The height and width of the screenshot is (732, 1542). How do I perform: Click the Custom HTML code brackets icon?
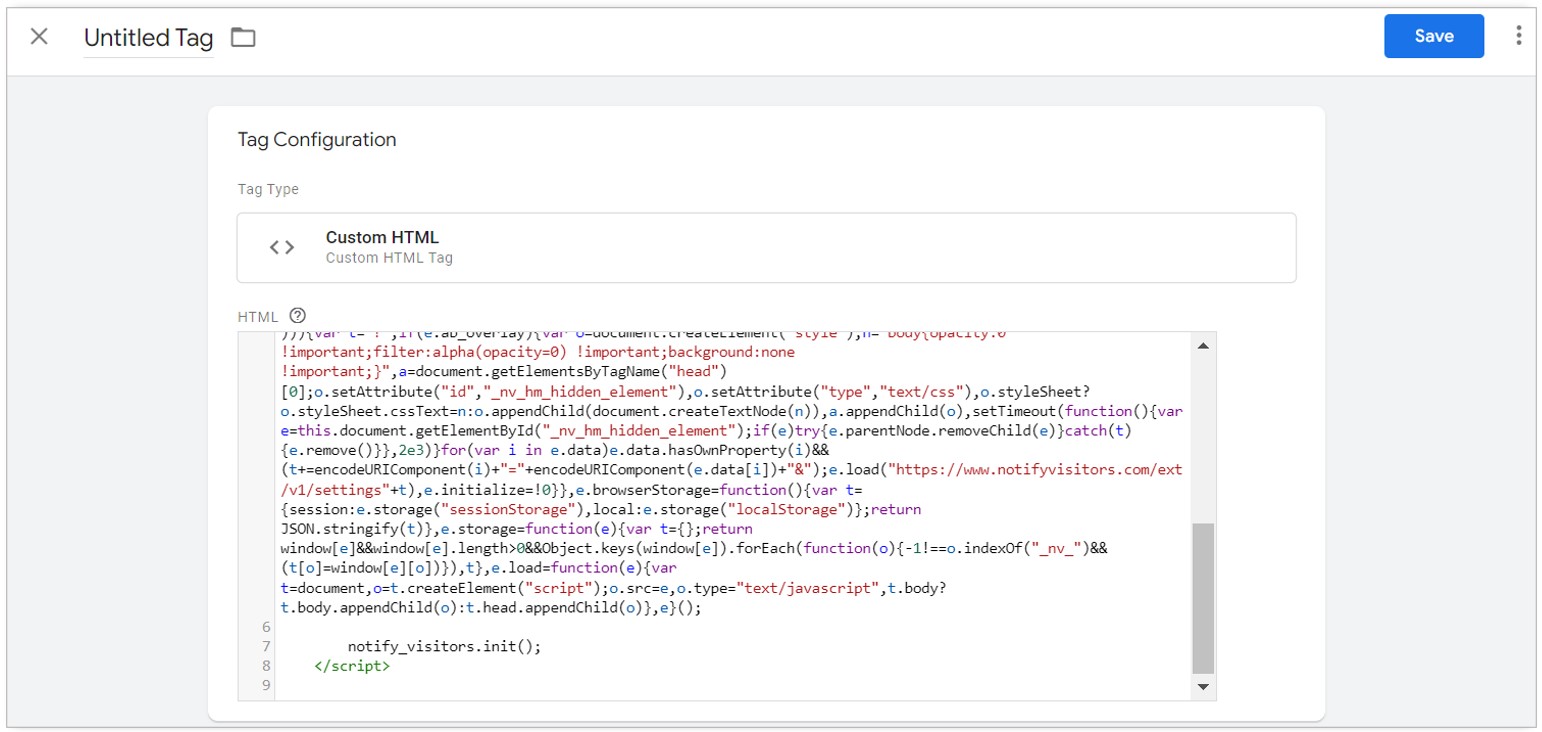tap(282, 247)
